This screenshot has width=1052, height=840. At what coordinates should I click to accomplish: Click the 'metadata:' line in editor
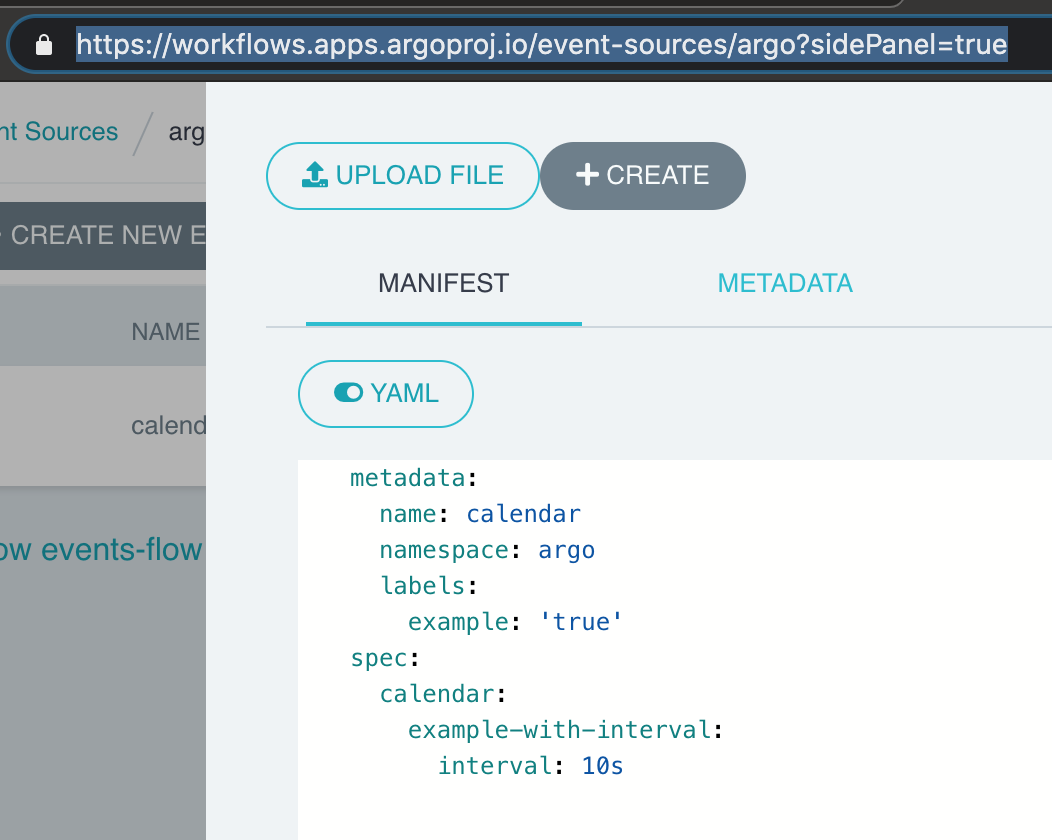413,478
